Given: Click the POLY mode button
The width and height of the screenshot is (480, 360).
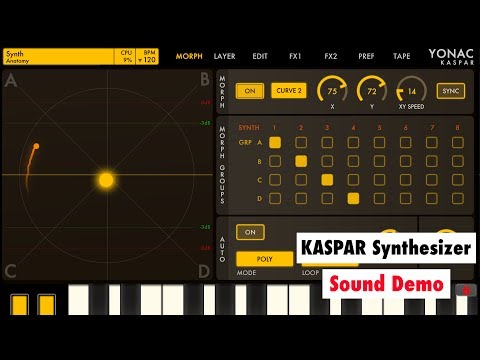Looking at the screenshot, I should [264, 259].
